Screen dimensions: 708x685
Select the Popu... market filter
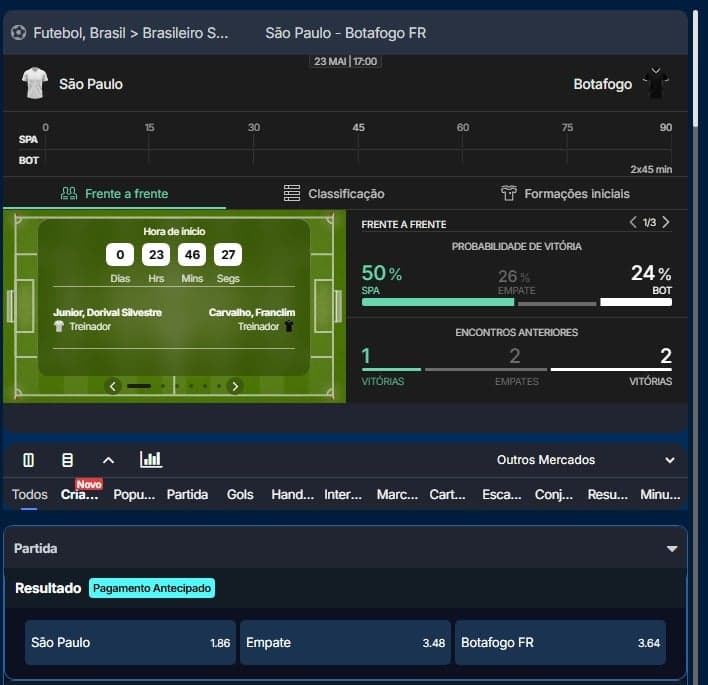point(134,494)
